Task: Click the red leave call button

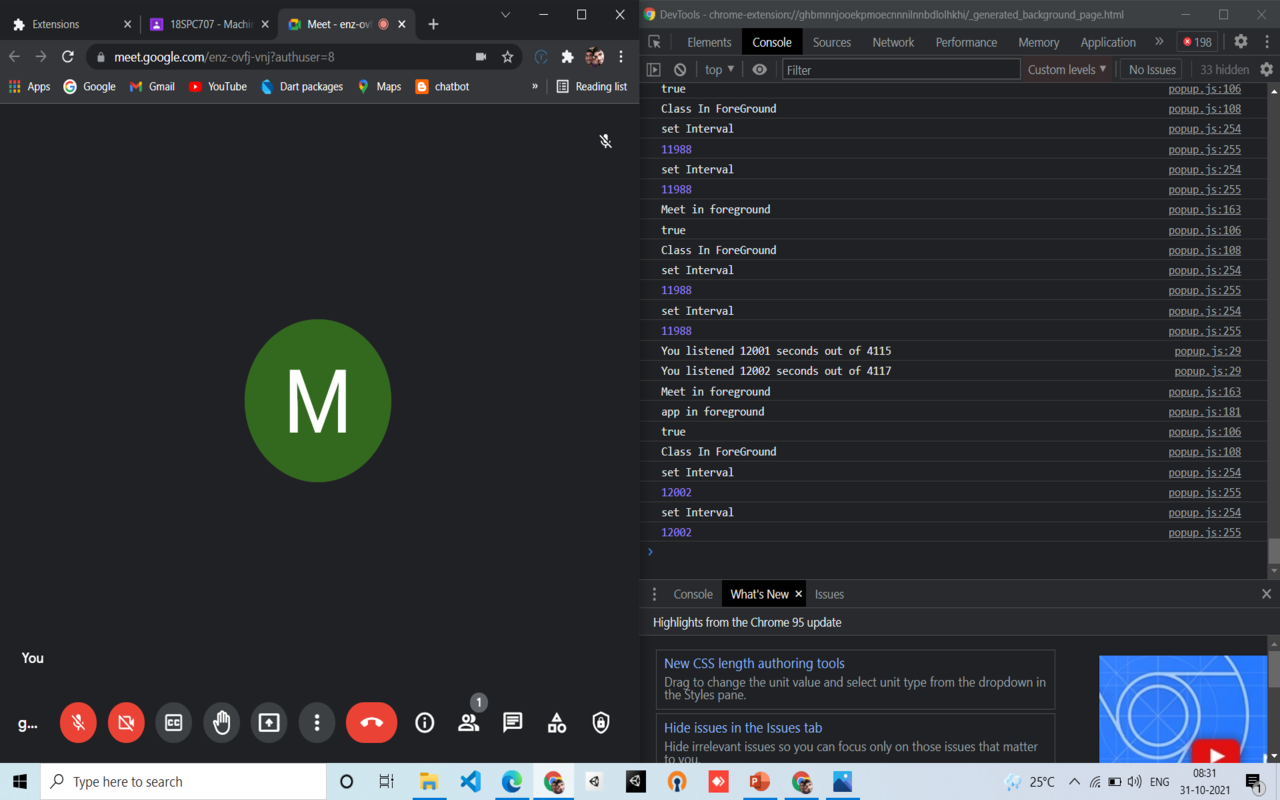Action: point(371,722)
